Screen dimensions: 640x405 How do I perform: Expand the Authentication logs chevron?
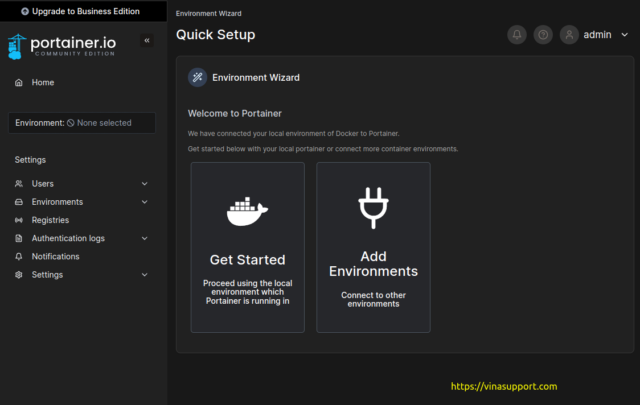pos(145,239)
